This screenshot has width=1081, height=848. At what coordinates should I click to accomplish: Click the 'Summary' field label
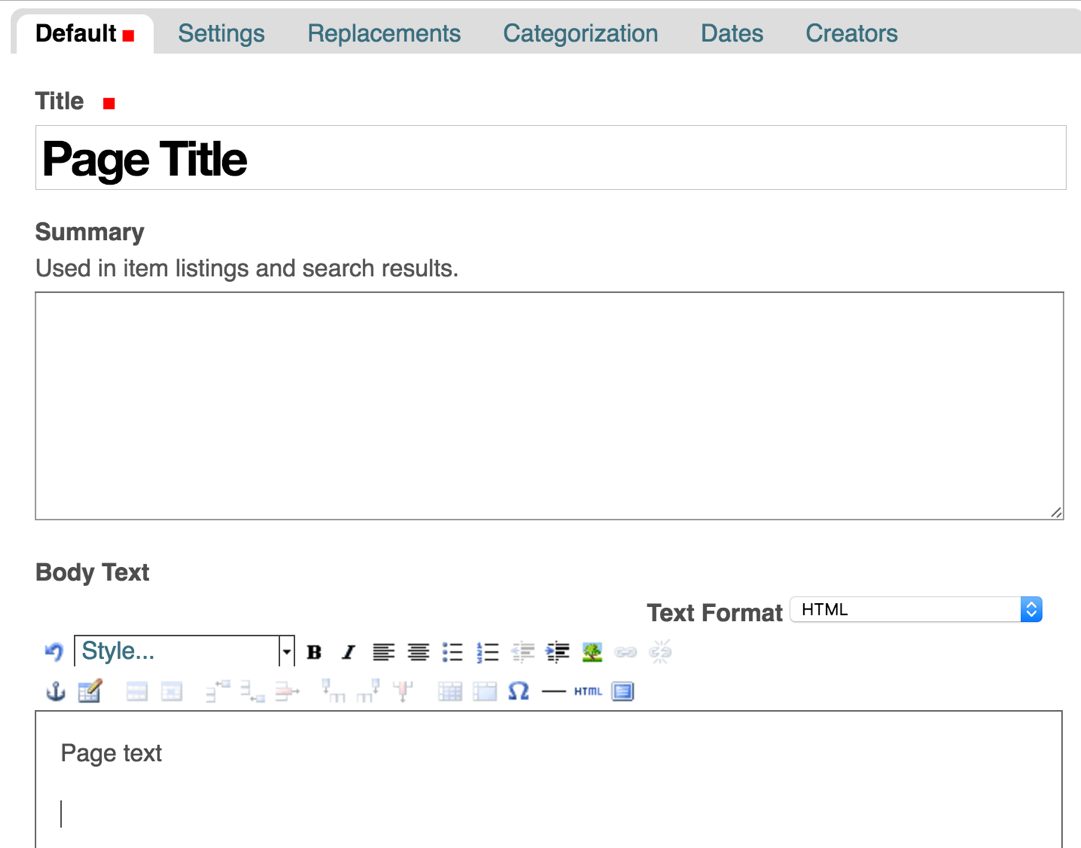coord(90,232)
